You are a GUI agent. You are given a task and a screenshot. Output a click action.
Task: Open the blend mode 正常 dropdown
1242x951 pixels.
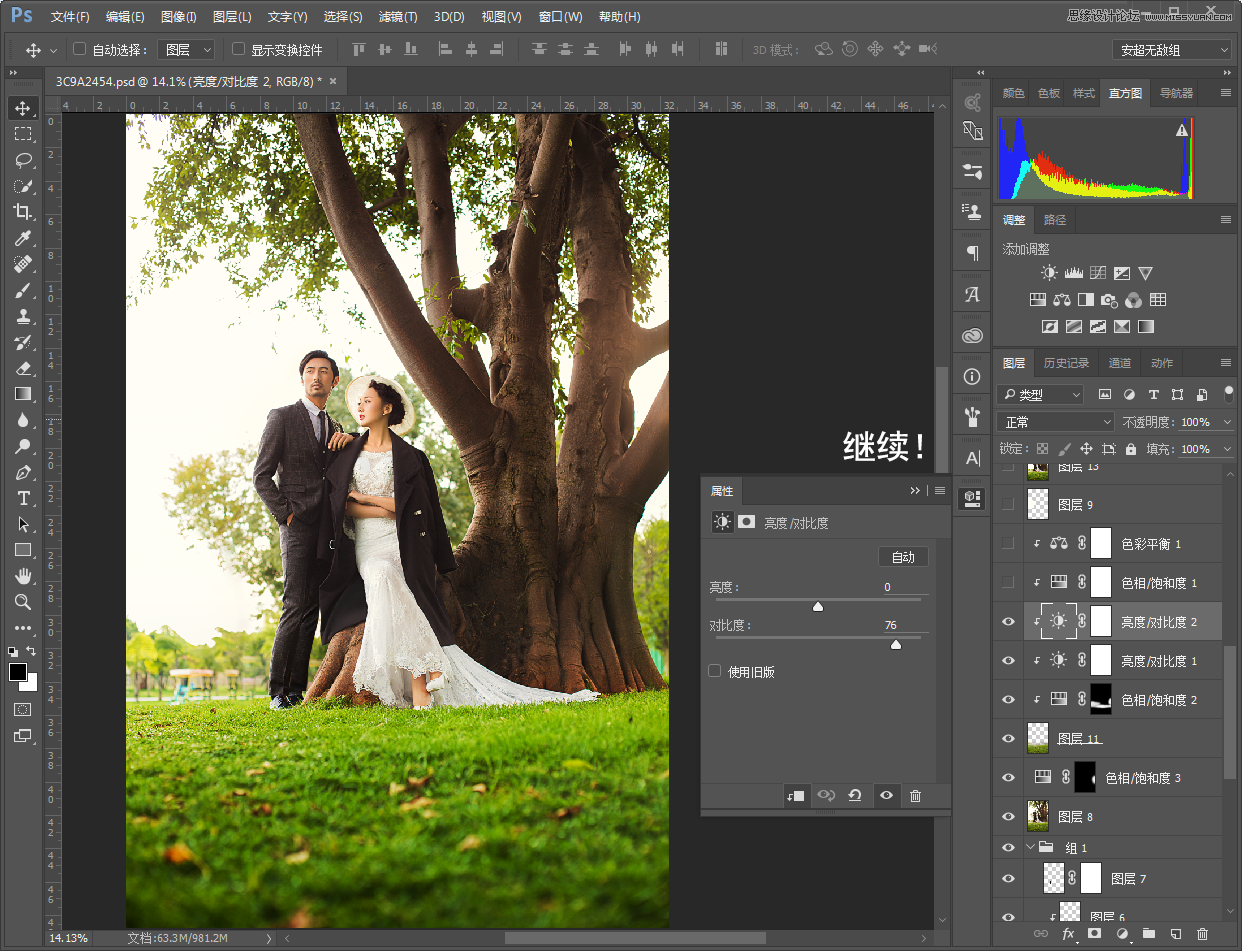1054,422
